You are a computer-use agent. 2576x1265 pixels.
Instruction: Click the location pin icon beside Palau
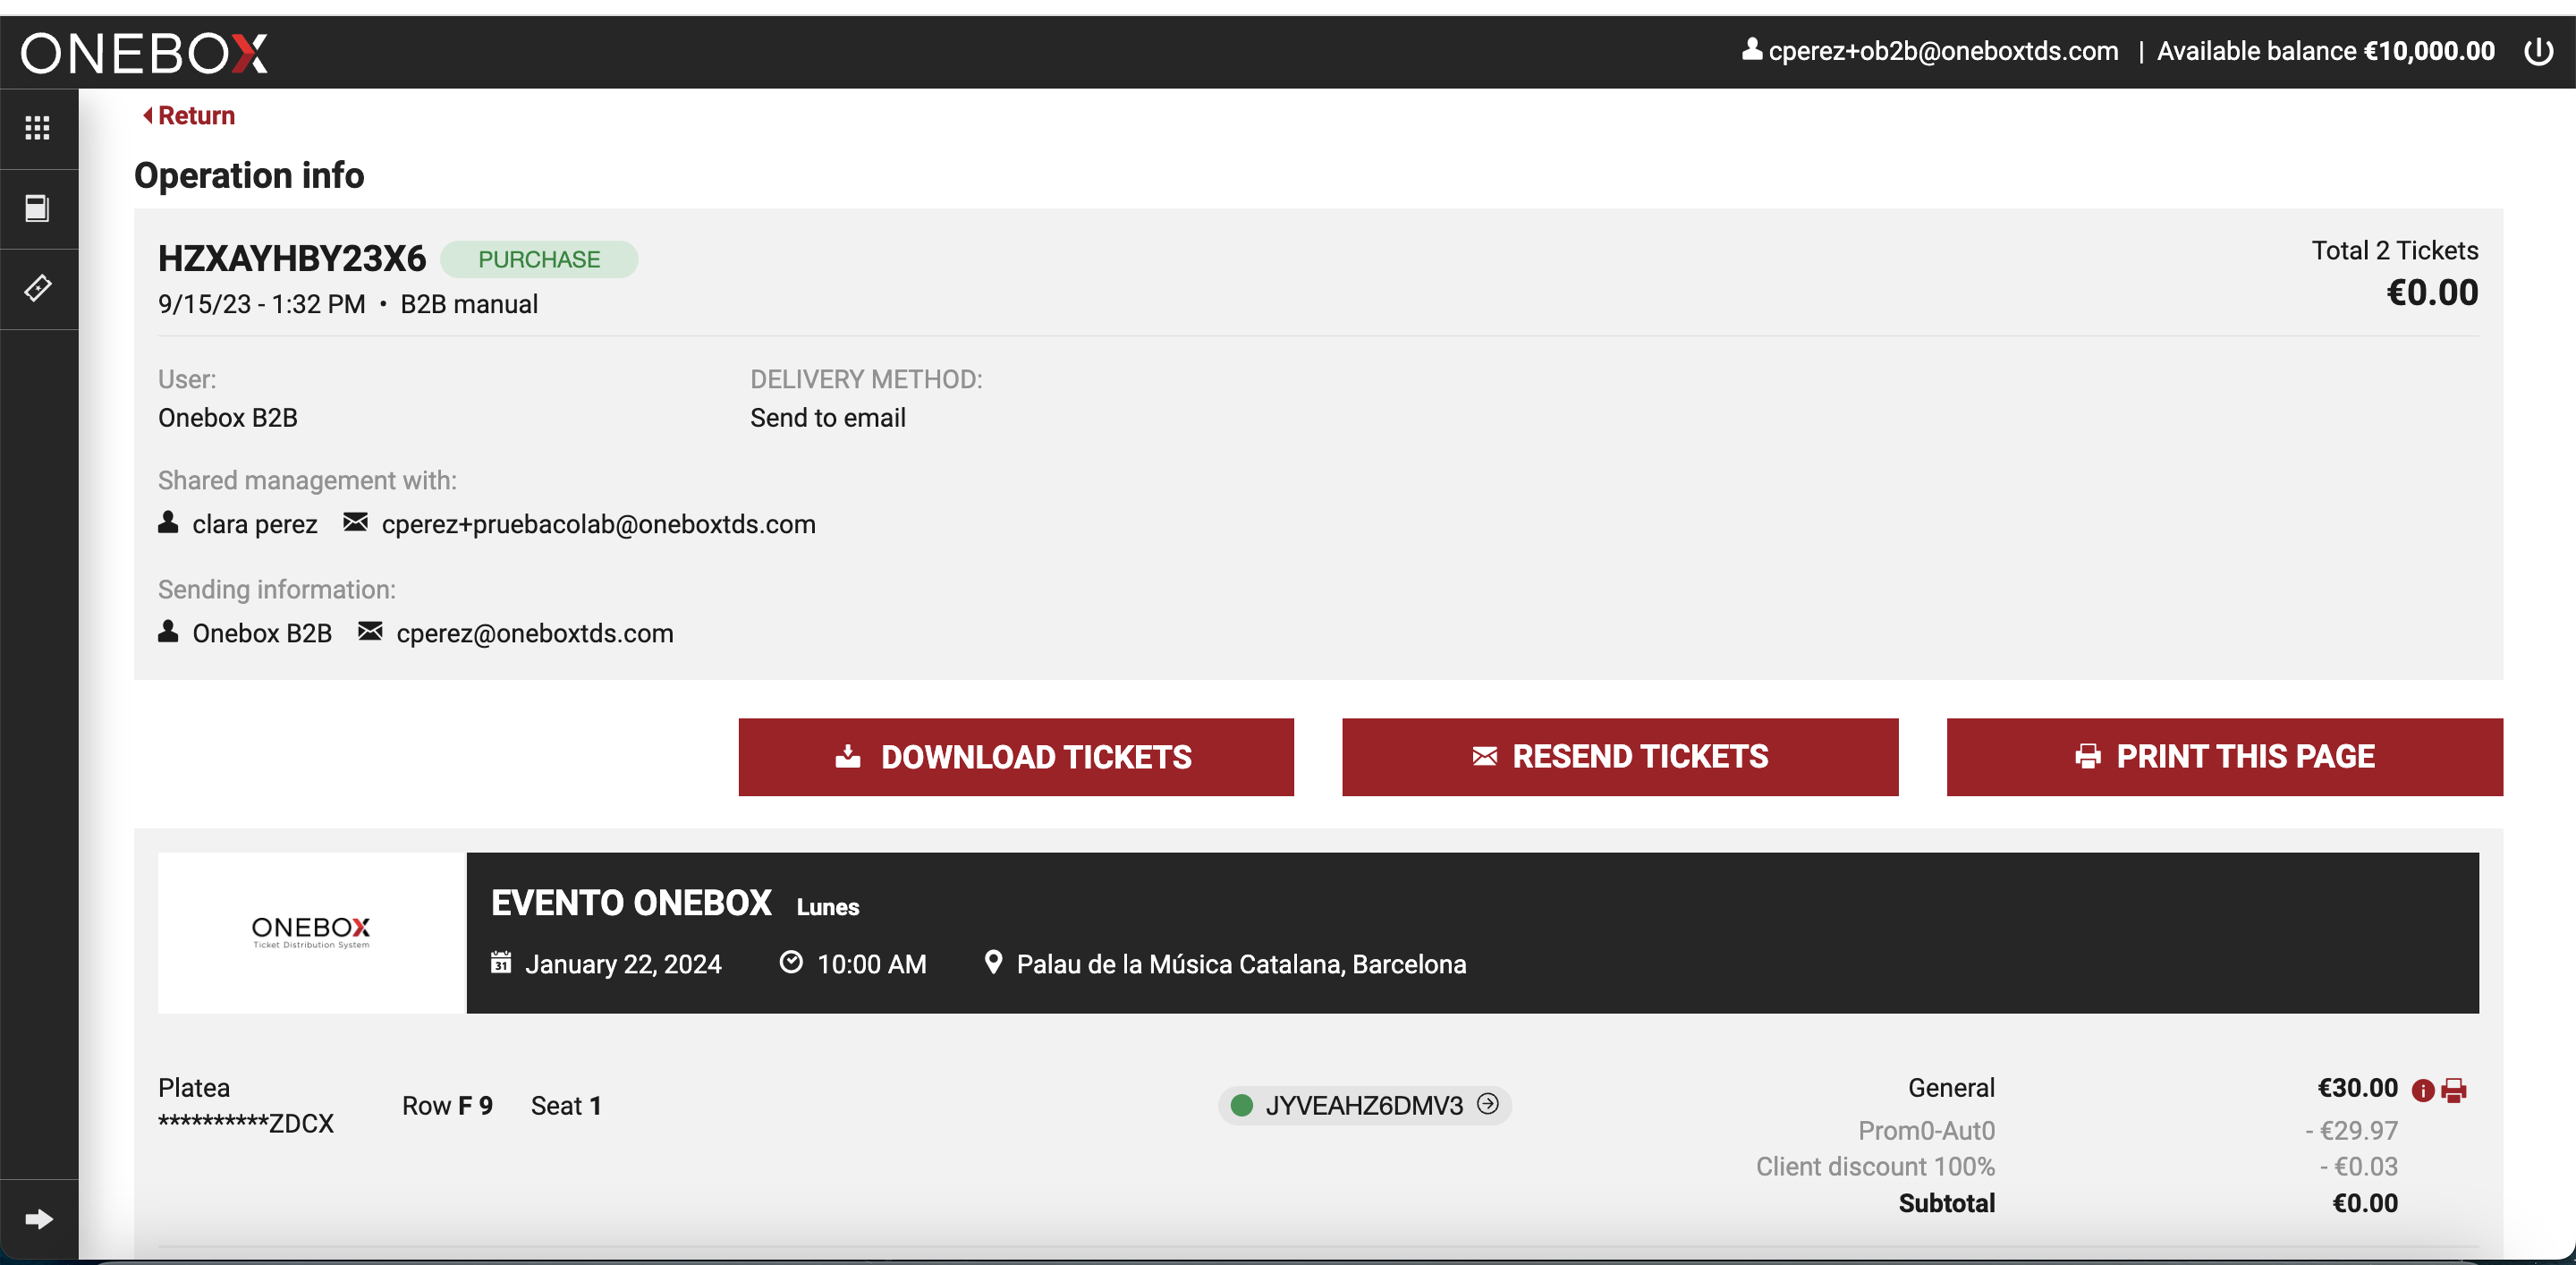pos(993,962)
